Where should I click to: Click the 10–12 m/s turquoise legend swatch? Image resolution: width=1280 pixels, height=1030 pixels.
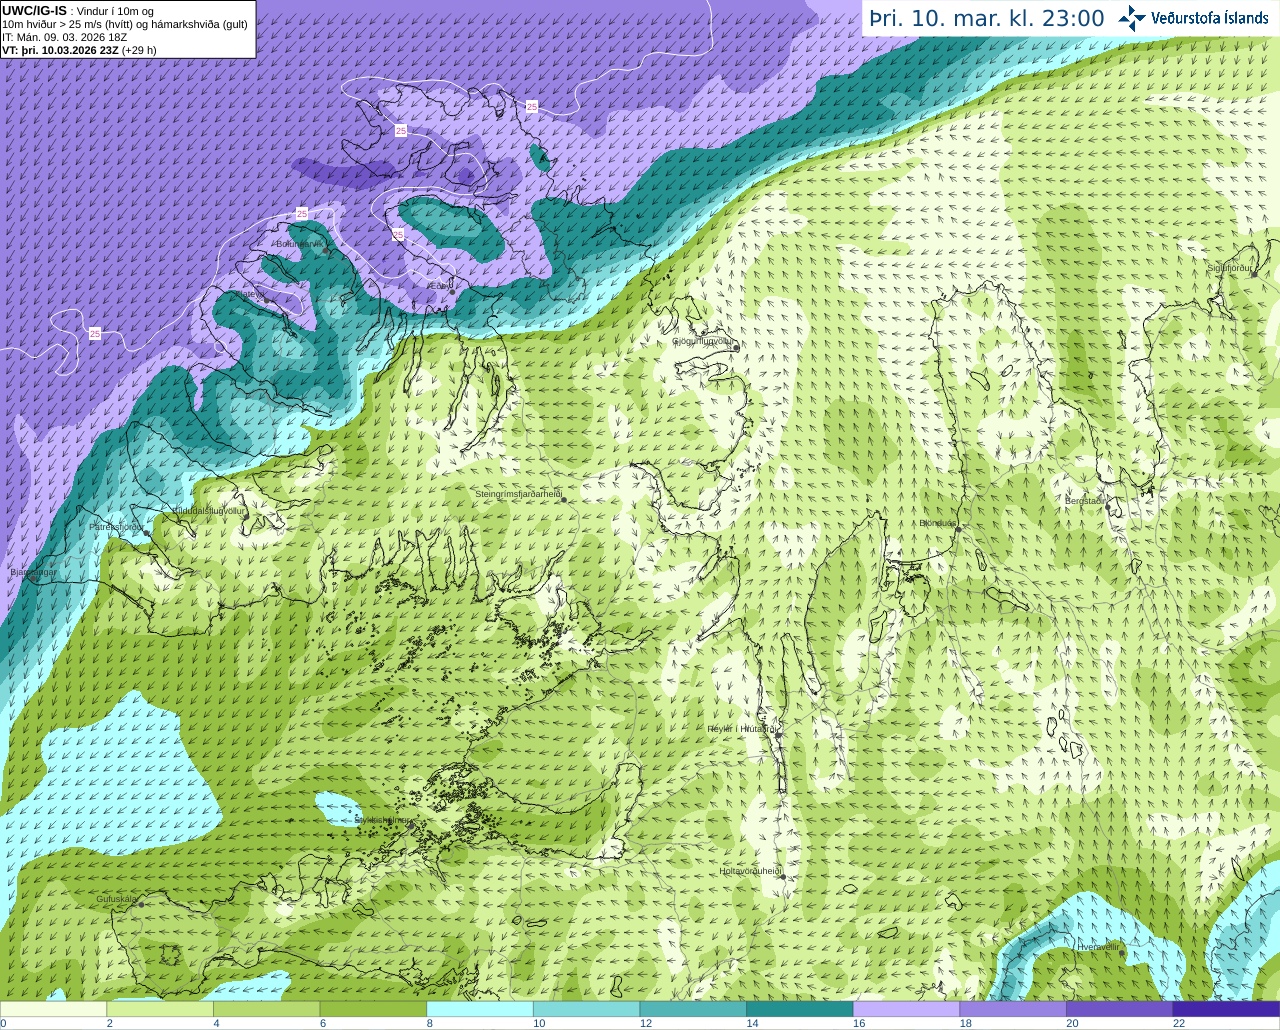[586, 1009]
